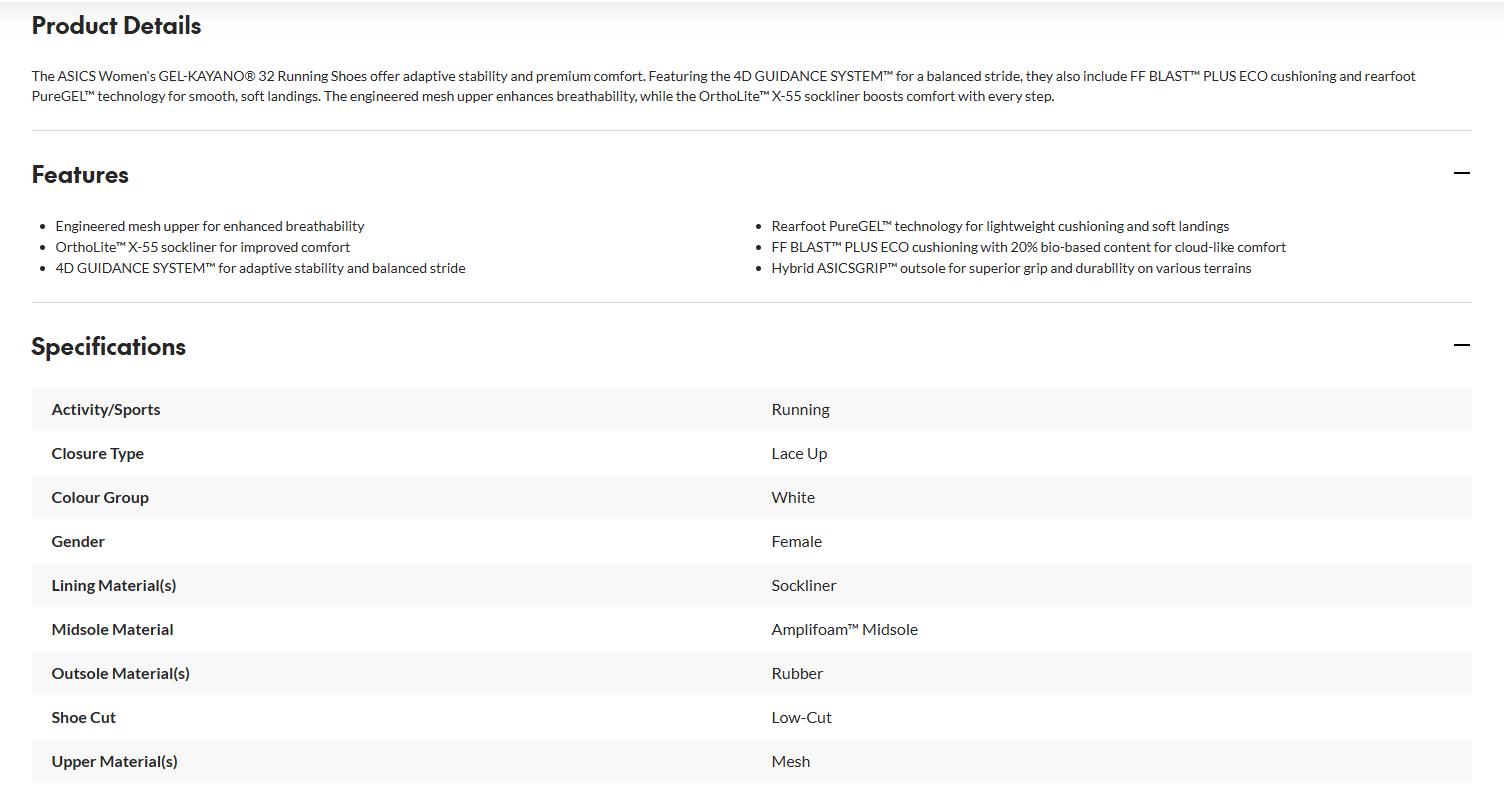
Task: Collapse the Features section minus icon
Action: pyautogui.click(x=1461, y=173)
